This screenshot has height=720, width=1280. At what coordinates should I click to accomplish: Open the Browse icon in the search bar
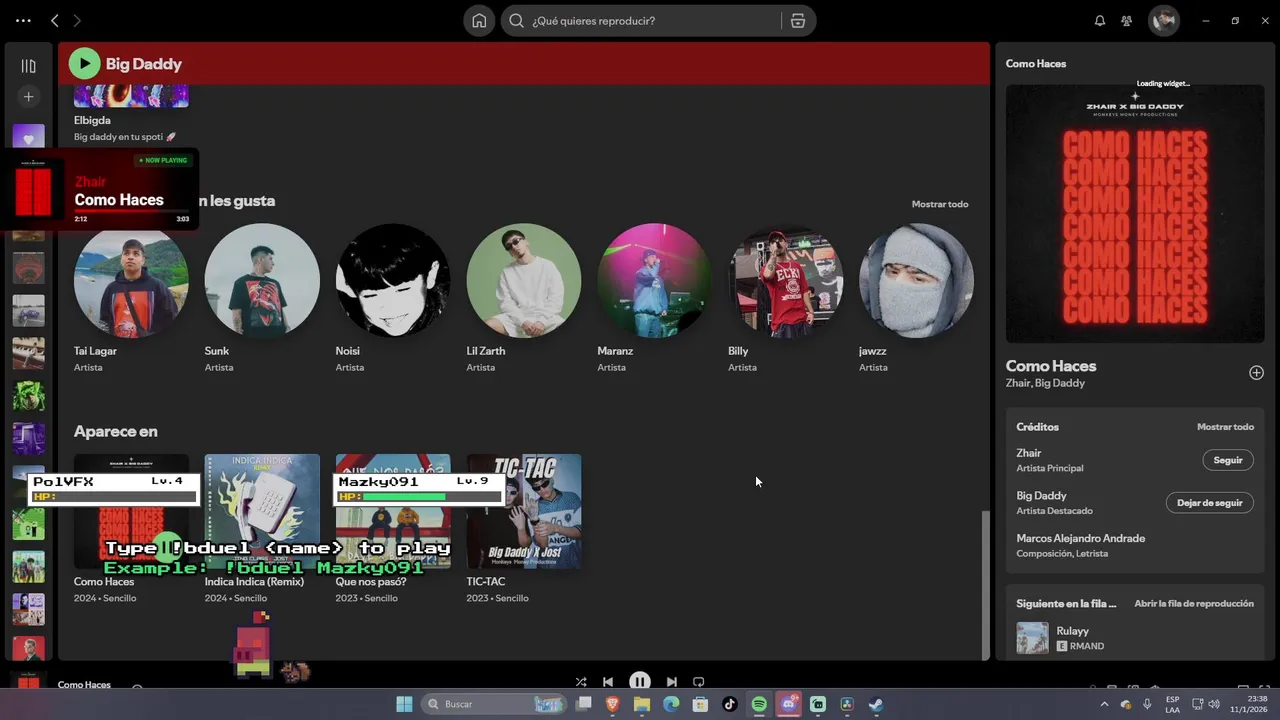tap(797, 20)
